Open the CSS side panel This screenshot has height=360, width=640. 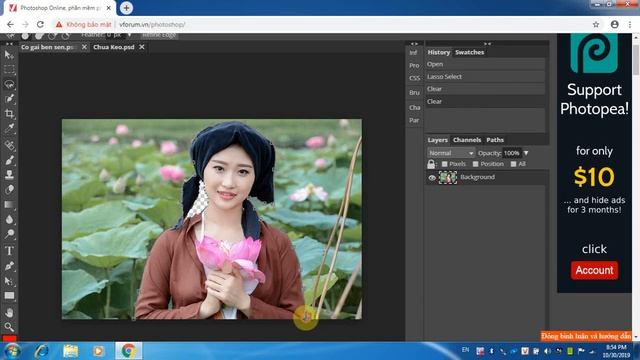point(414,78)
